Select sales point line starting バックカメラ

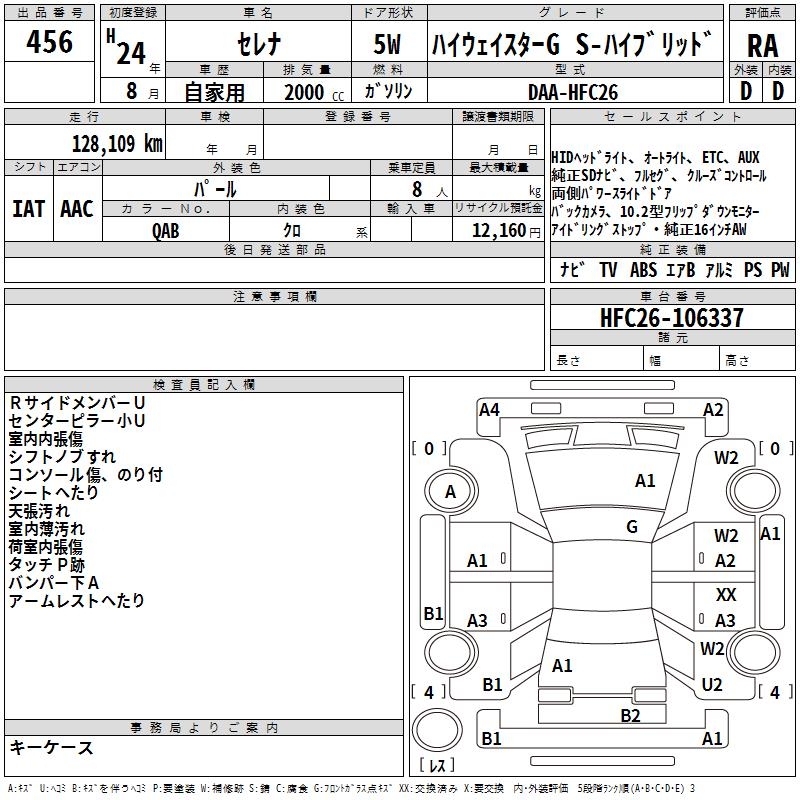click(x=655, y=211)
